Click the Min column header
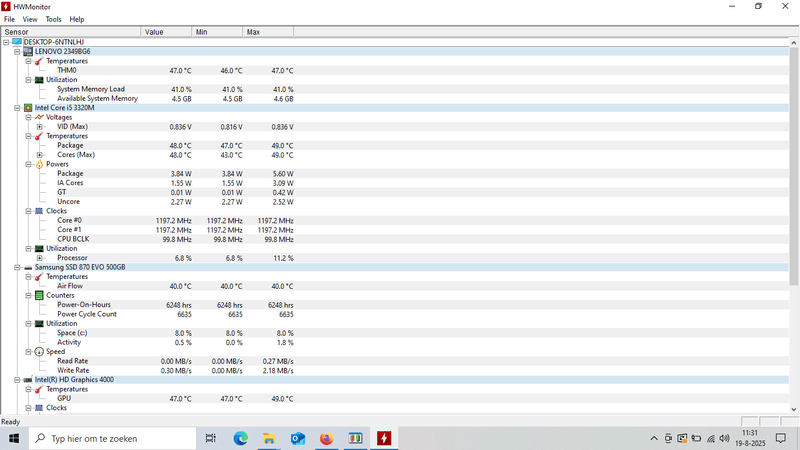800x450 pixels. (x=217, y=32)
